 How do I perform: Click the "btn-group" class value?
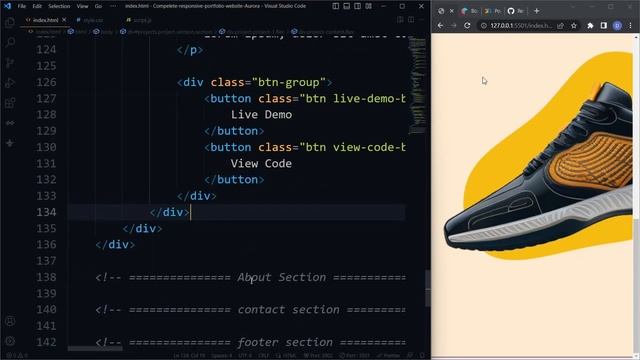click(289, 82)
